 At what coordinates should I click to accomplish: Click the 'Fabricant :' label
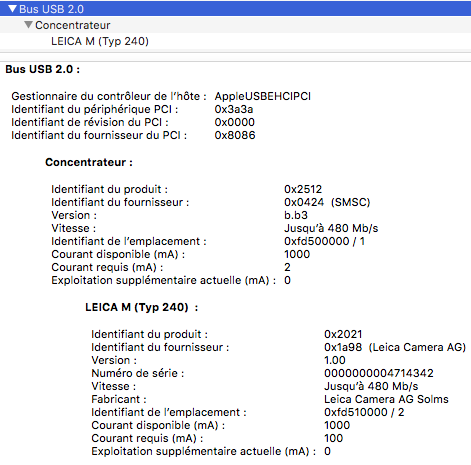119,399
